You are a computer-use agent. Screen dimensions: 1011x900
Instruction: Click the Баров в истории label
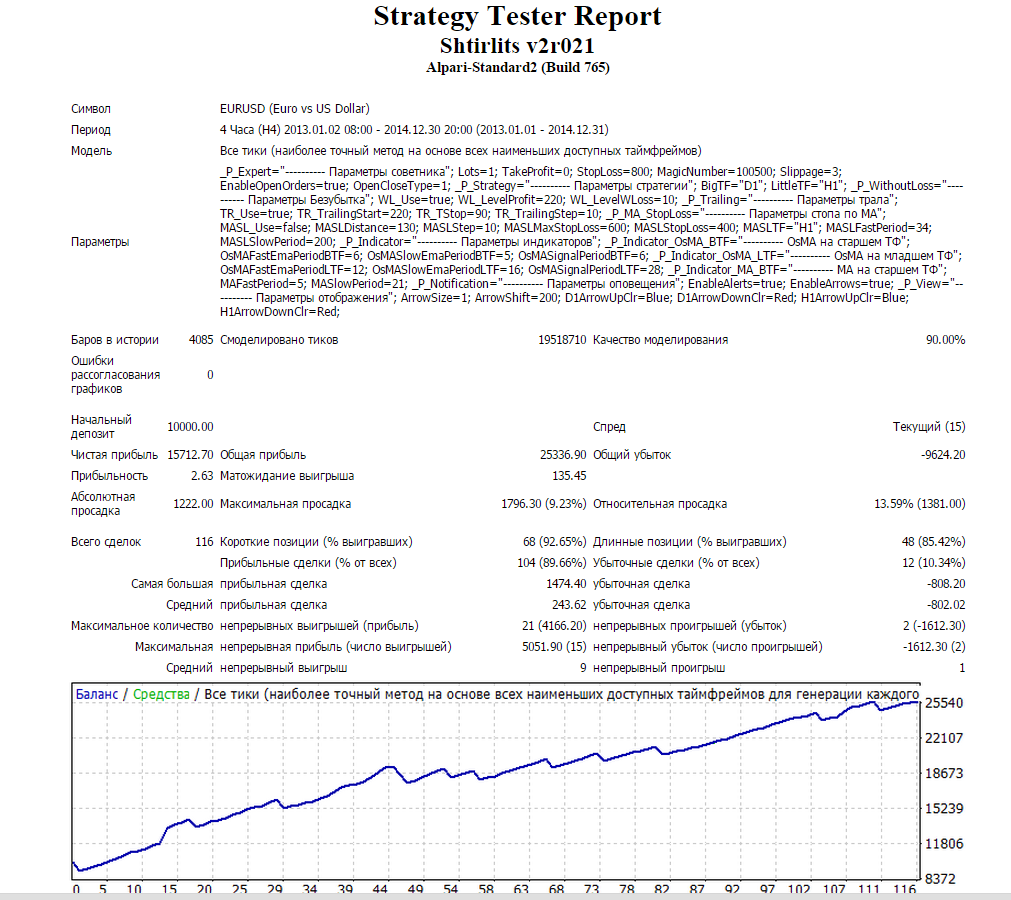tap(115, 340)
